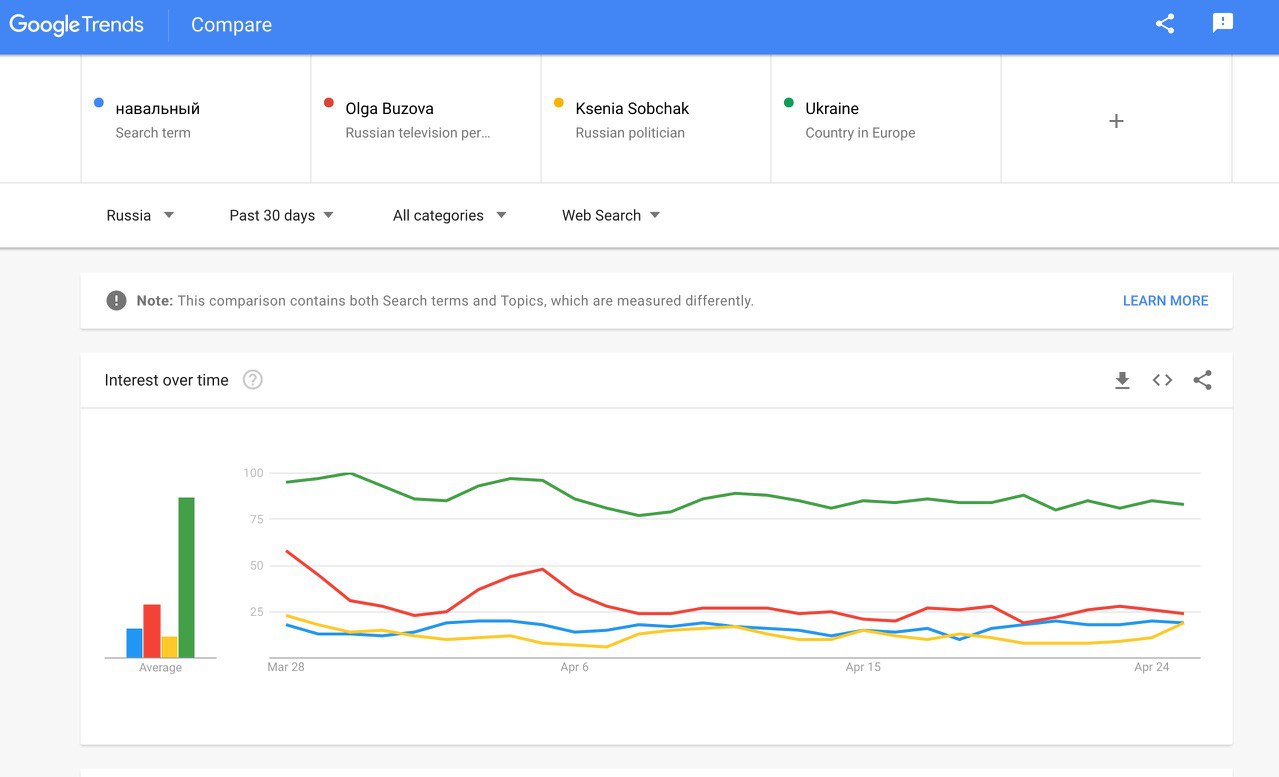Click the Apr 24 axis label
Image resolution: width=1279 pixels, height=777 pixels.
click(x=1152, y=667)
